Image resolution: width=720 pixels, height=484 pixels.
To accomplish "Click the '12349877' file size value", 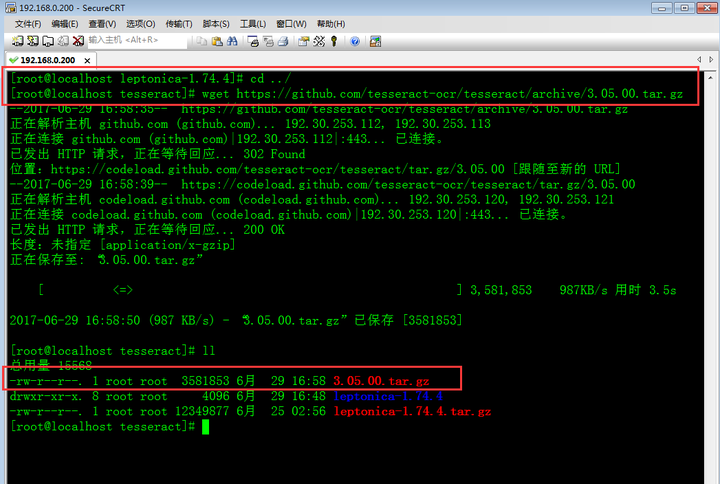I will coord(202,411).
